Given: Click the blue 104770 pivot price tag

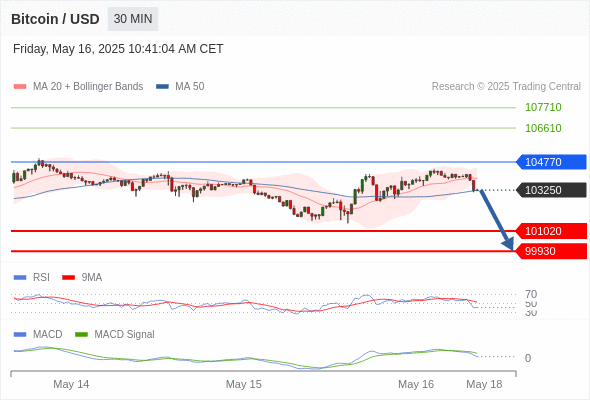Looking at the screenshot, I should click(551, 162).
